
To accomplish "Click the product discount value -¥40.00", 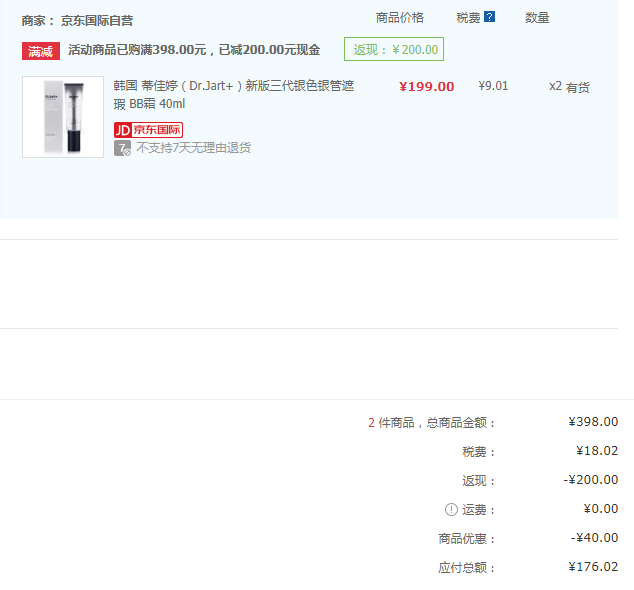I will (594, 538).
